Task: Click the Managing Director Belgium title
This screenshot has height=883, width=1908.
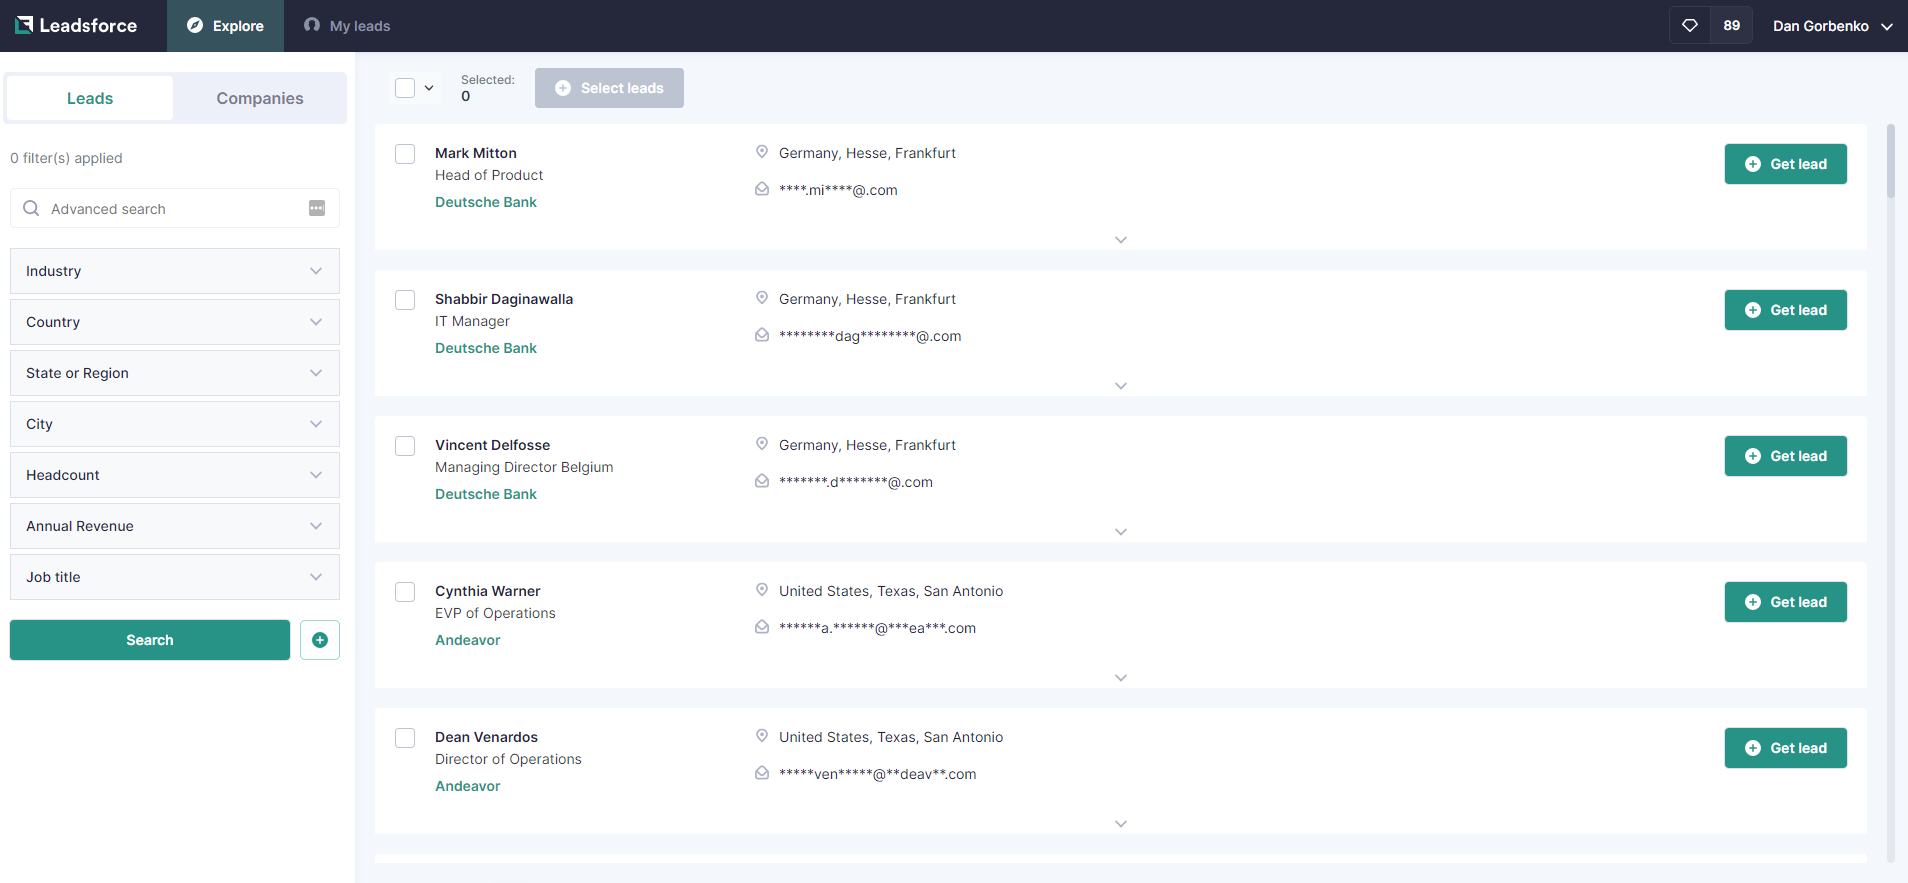Action: click(x=524, y=467)
